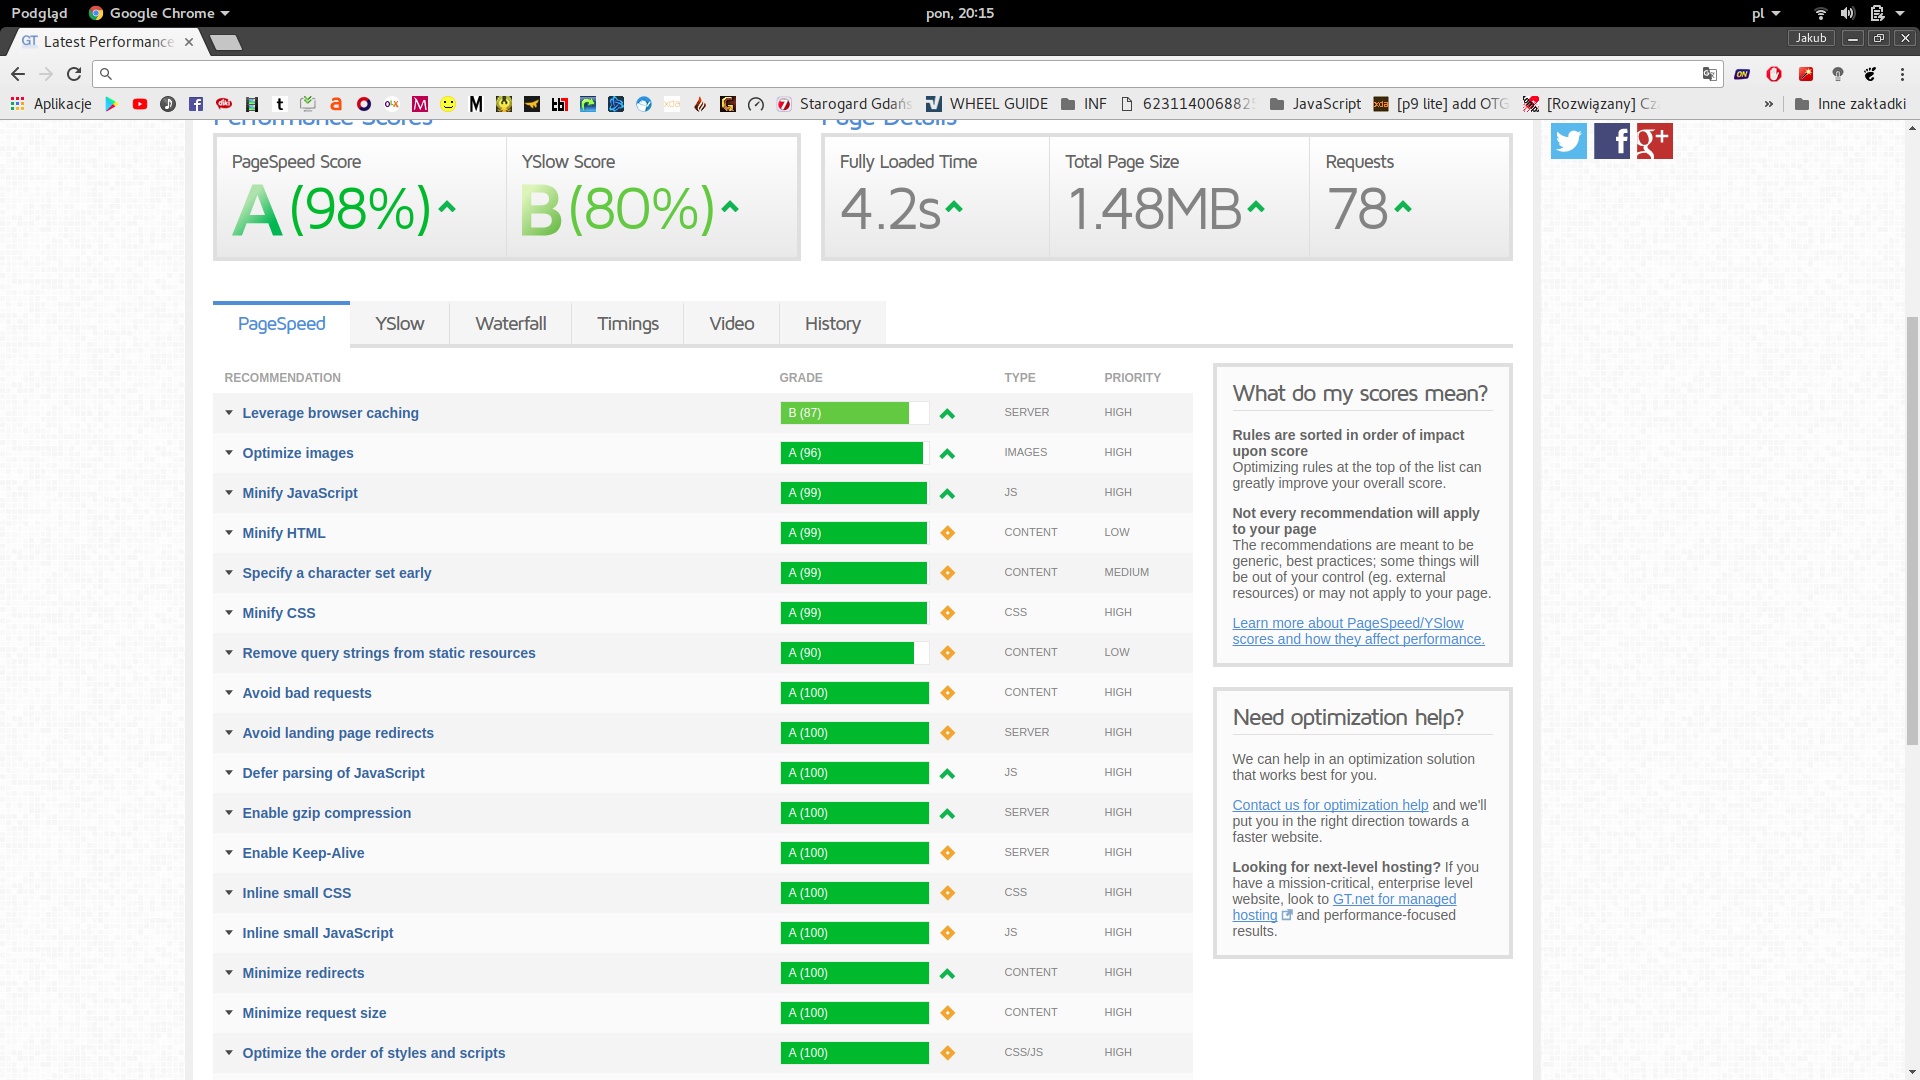Click the translate page icon in address bar
Screen dimensions: 1920x1080
[1709, 74]
